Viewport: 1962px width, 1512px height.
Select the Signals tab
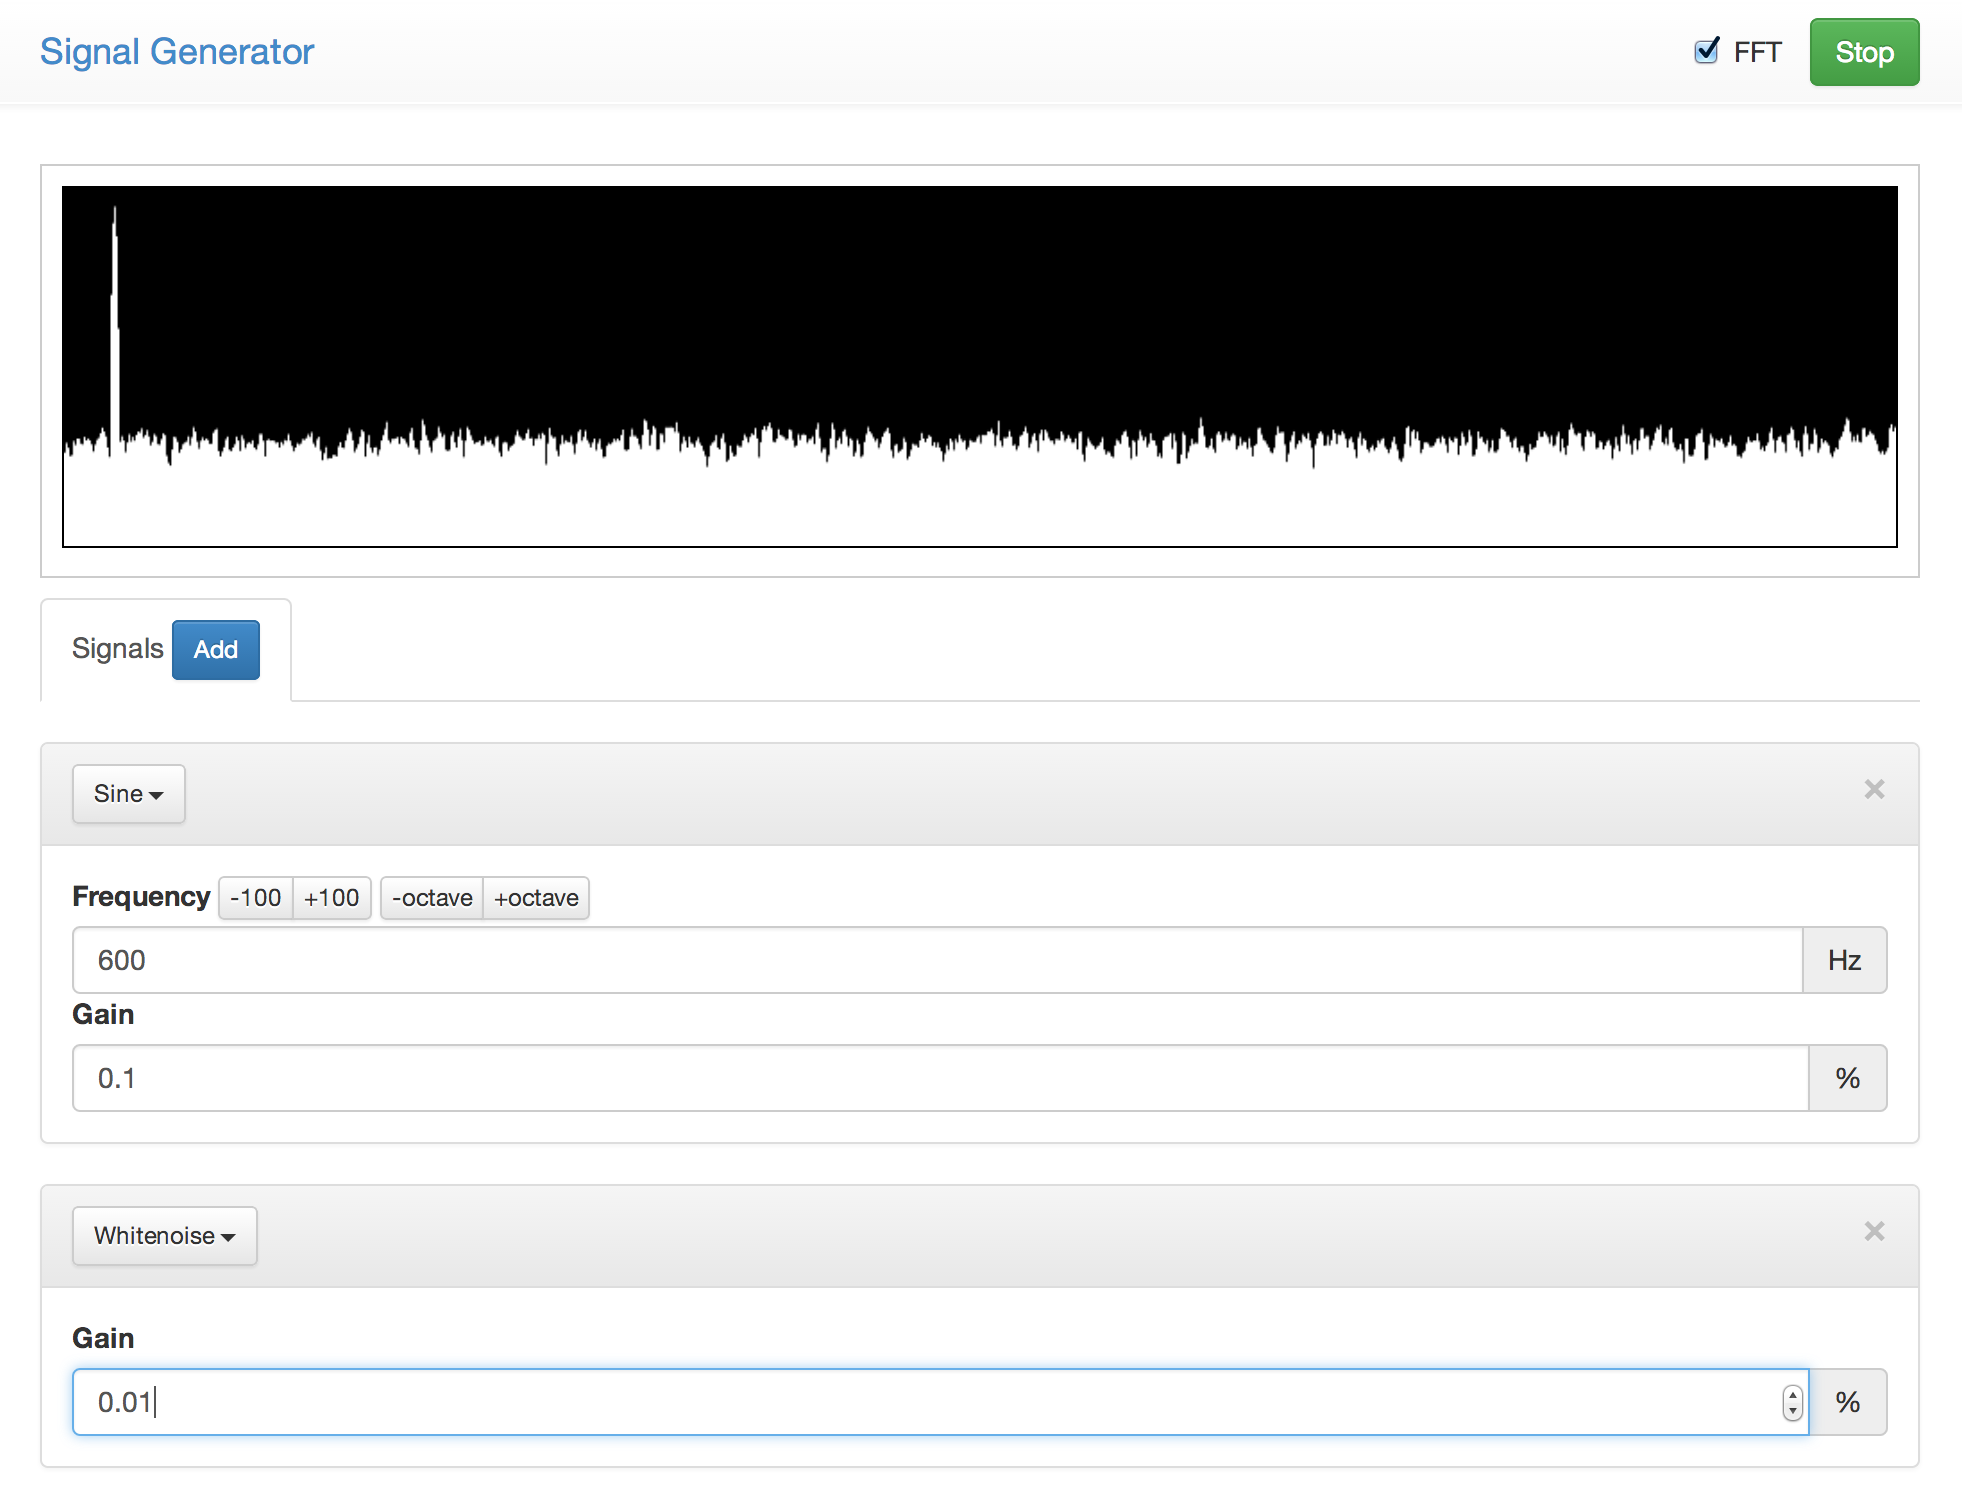tap(117, 649)
